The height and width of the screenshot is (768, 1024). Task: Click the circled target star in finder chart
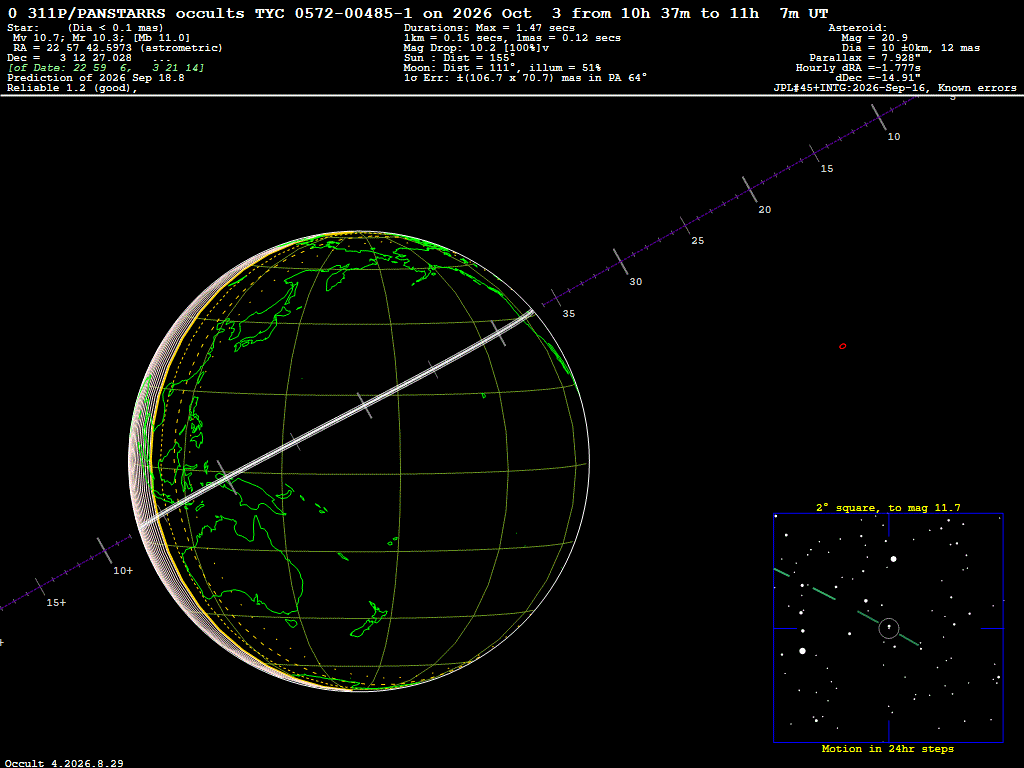[889, 628]
